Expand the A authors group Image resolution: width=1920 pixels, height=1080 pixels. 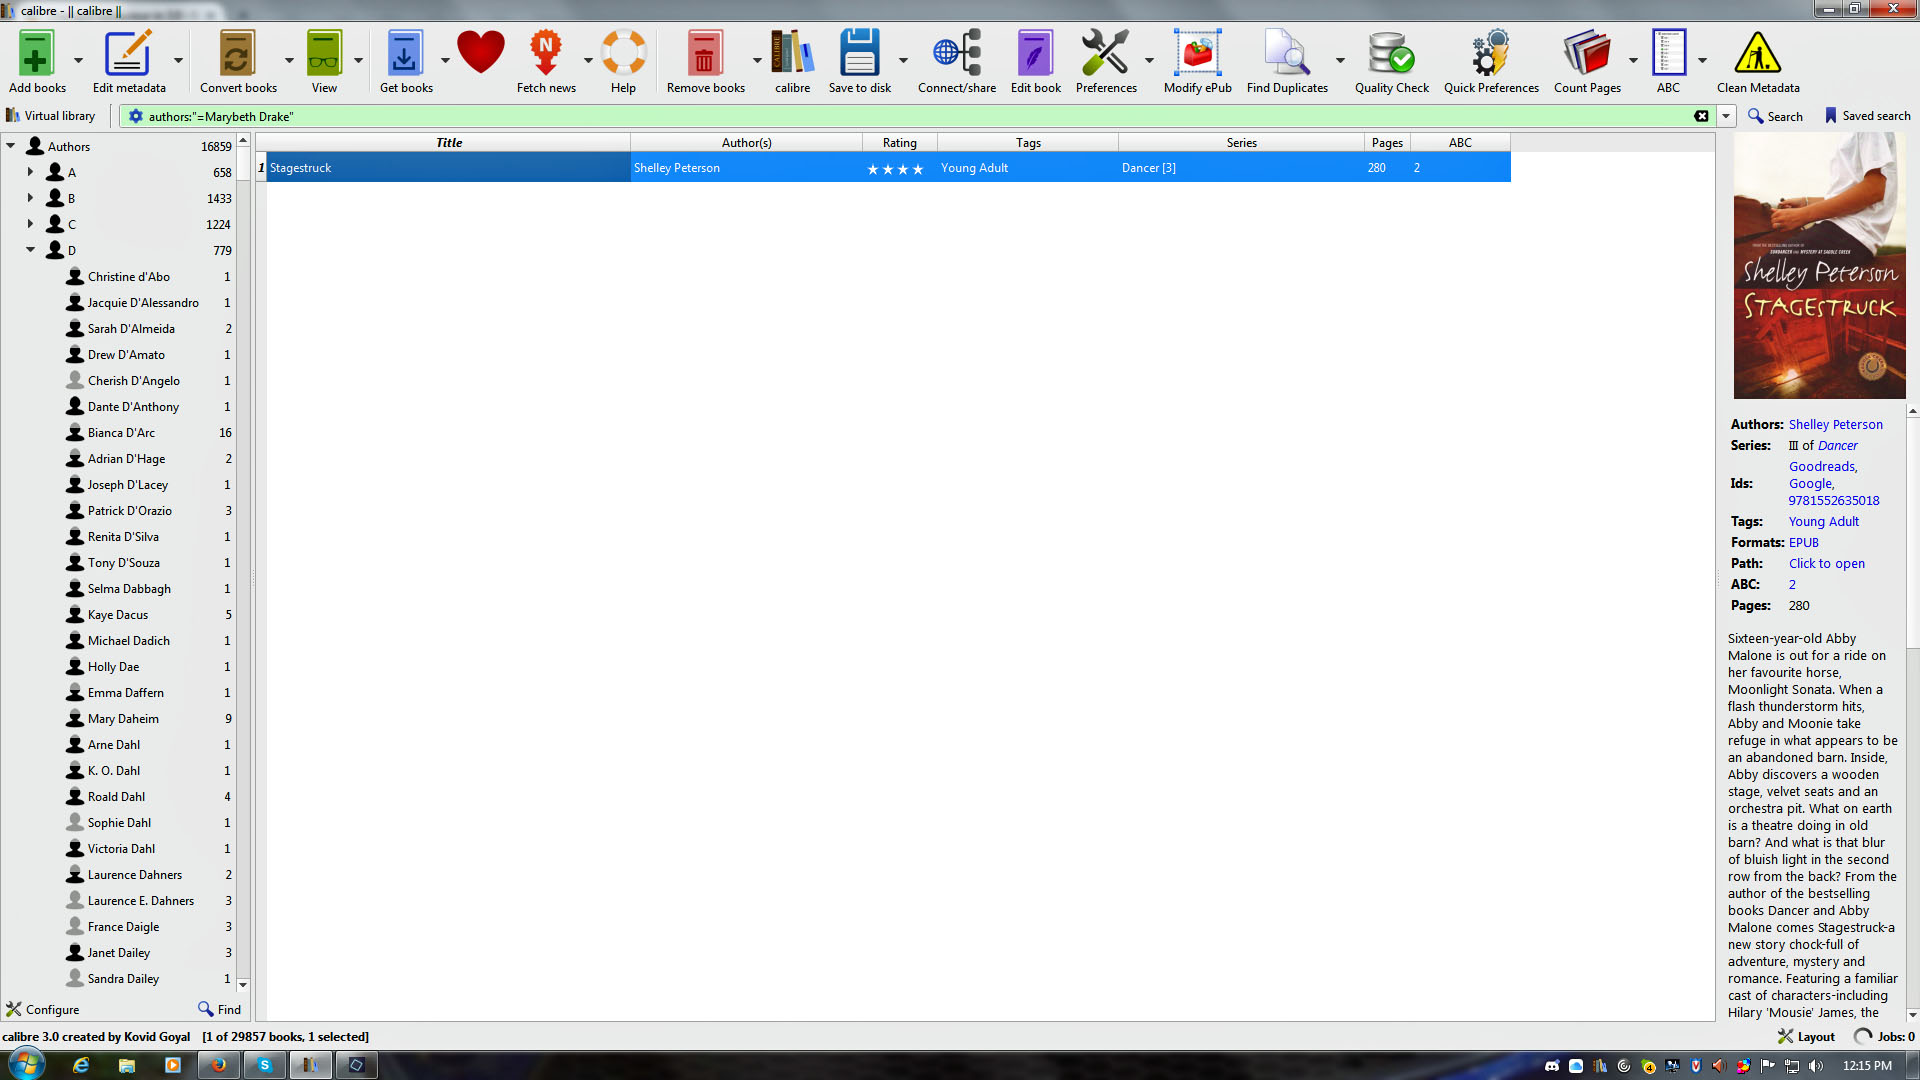tap(30, 172)
